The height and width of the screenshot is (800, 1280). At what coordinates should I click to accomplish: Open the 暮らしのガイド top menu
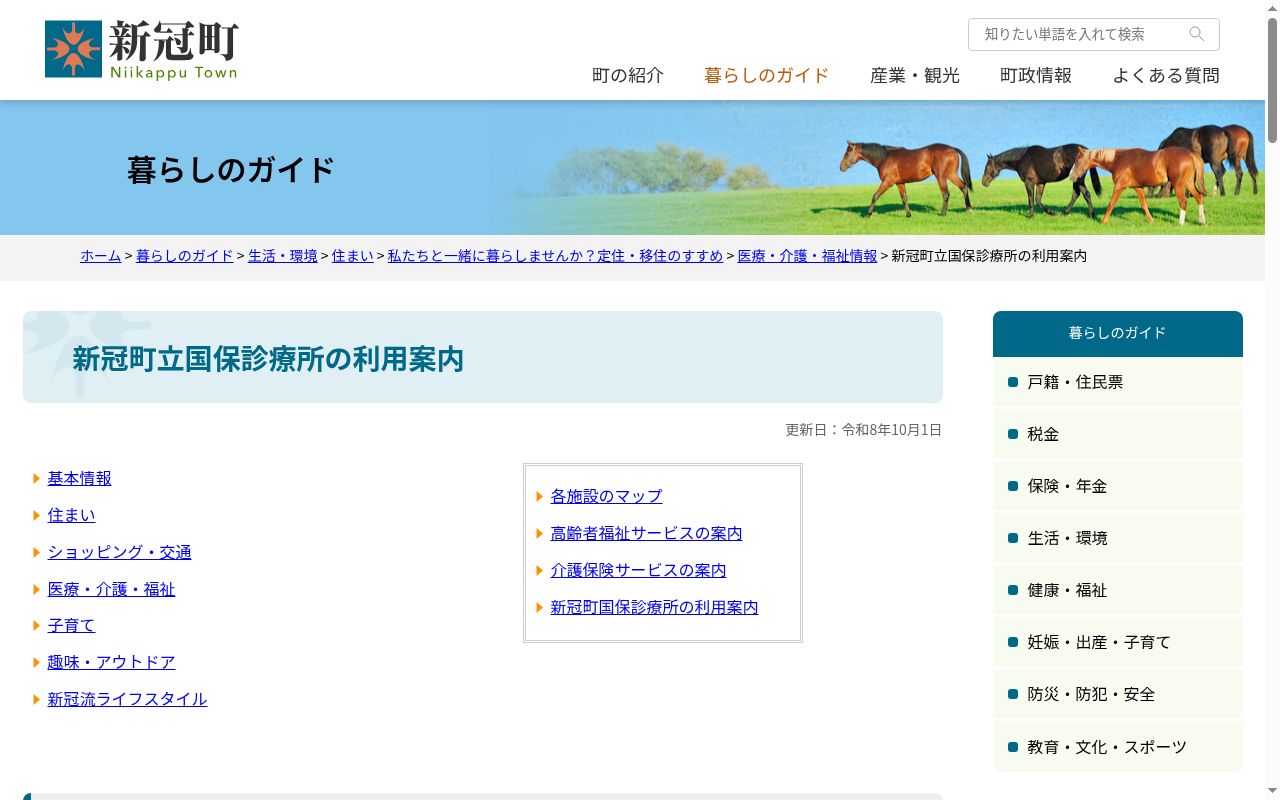point(767,75)
